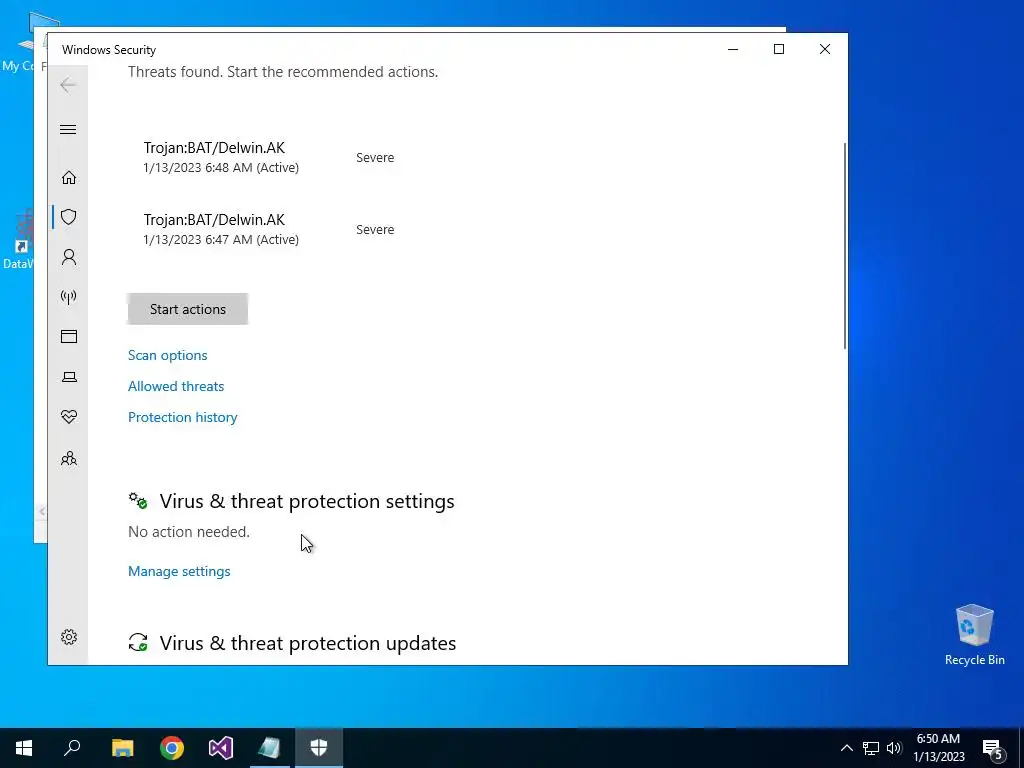Go back with the arrow icon
This screenshot has width=1024, height=768.
pos(68,85)
